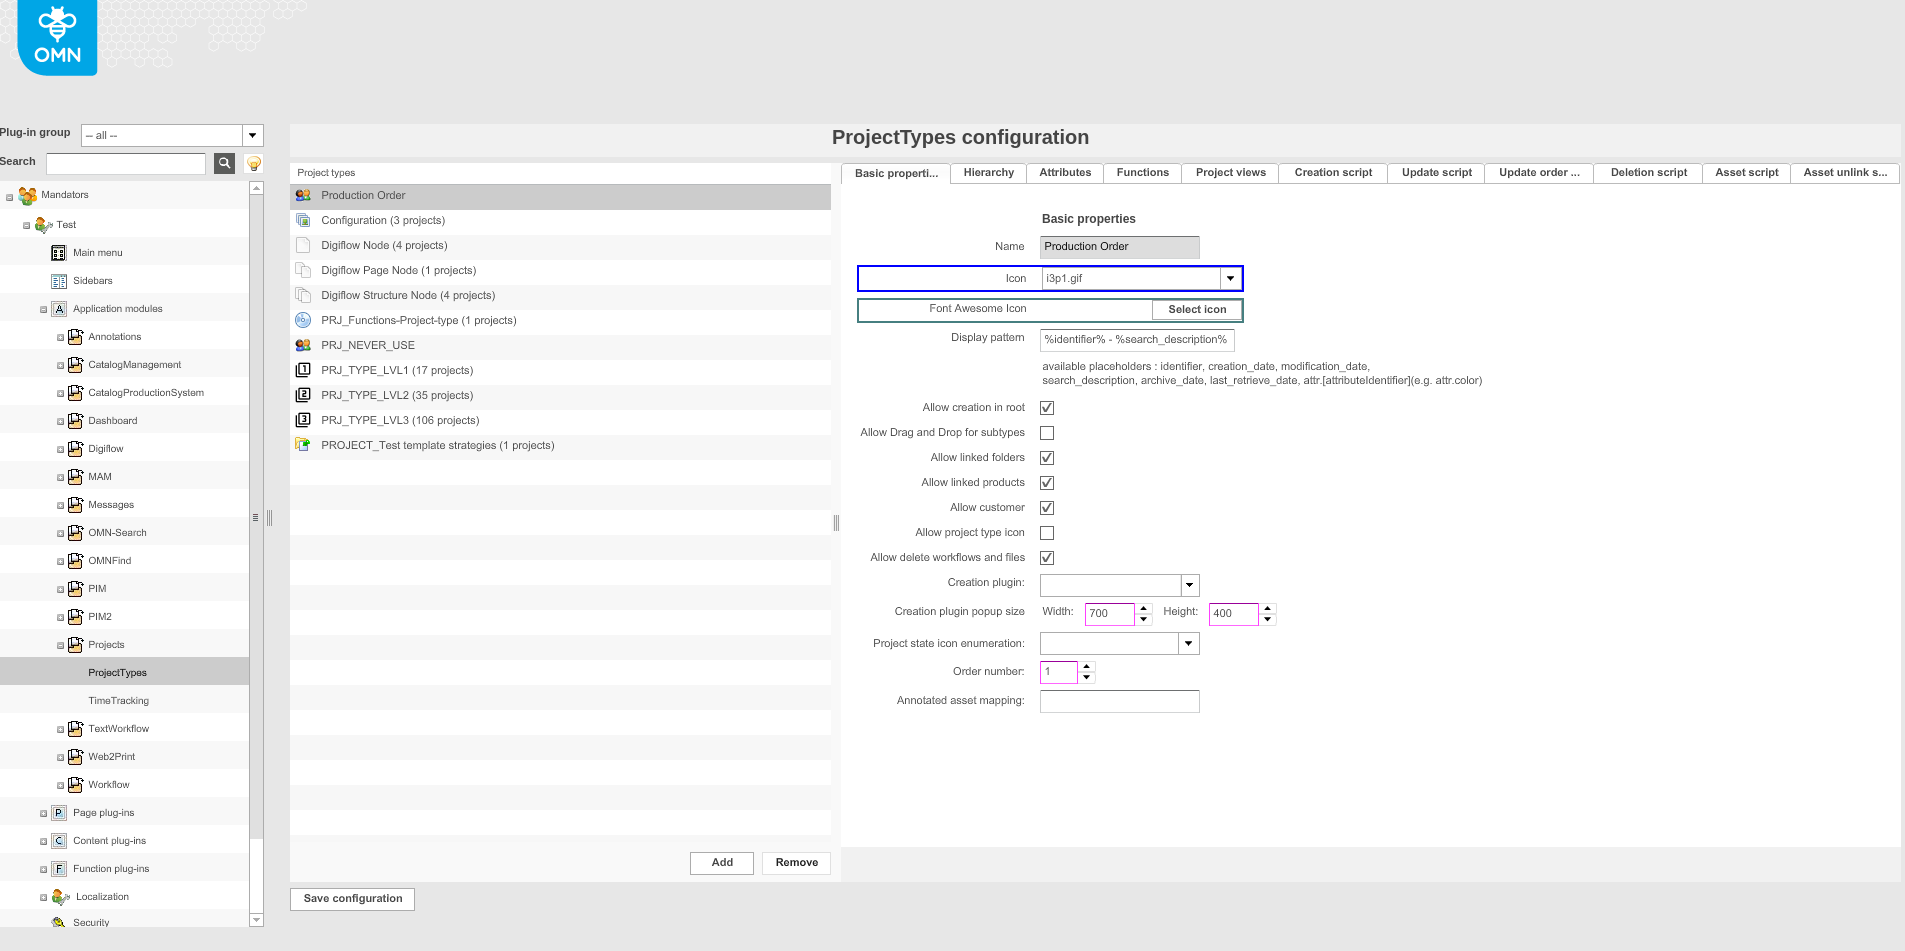Click the PRJ_TYPE_LVL1 numbered icon
The width and height of the screenshot is (1905, 951).
click(x=303, y=369)
